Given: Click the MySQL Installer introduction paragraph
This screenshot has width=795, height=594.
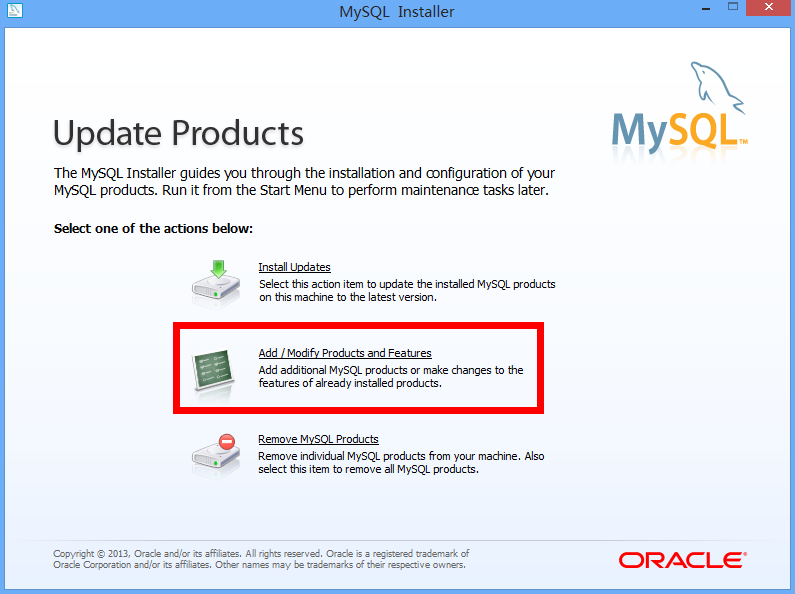Looking at the screenshot, I should [304, 181].
